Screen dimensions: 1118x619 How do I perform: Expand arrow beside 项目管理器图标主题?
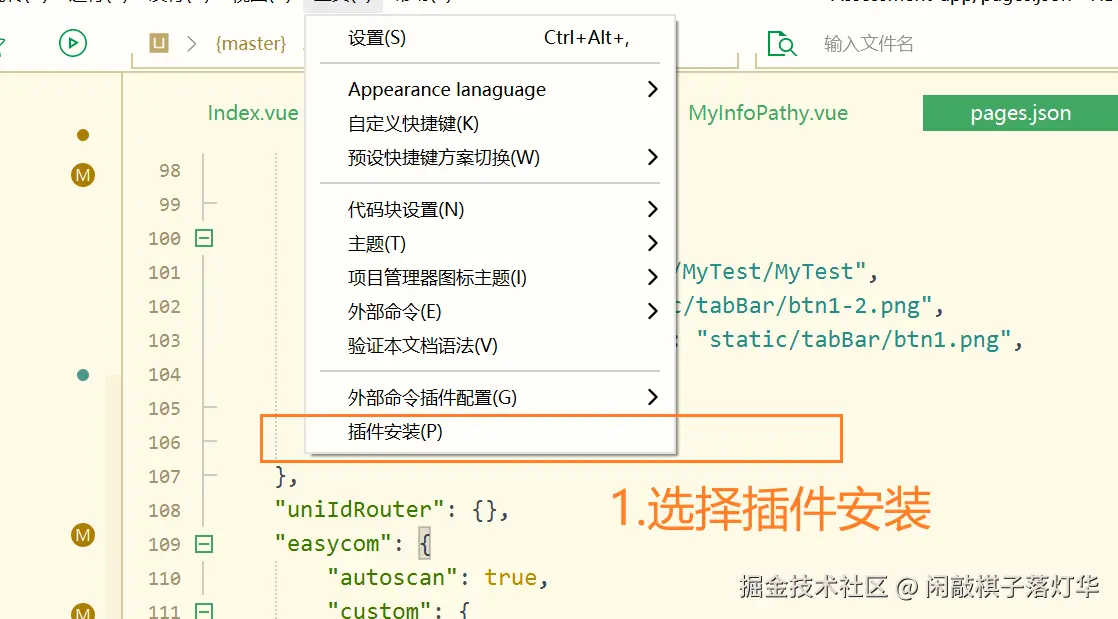652,277
